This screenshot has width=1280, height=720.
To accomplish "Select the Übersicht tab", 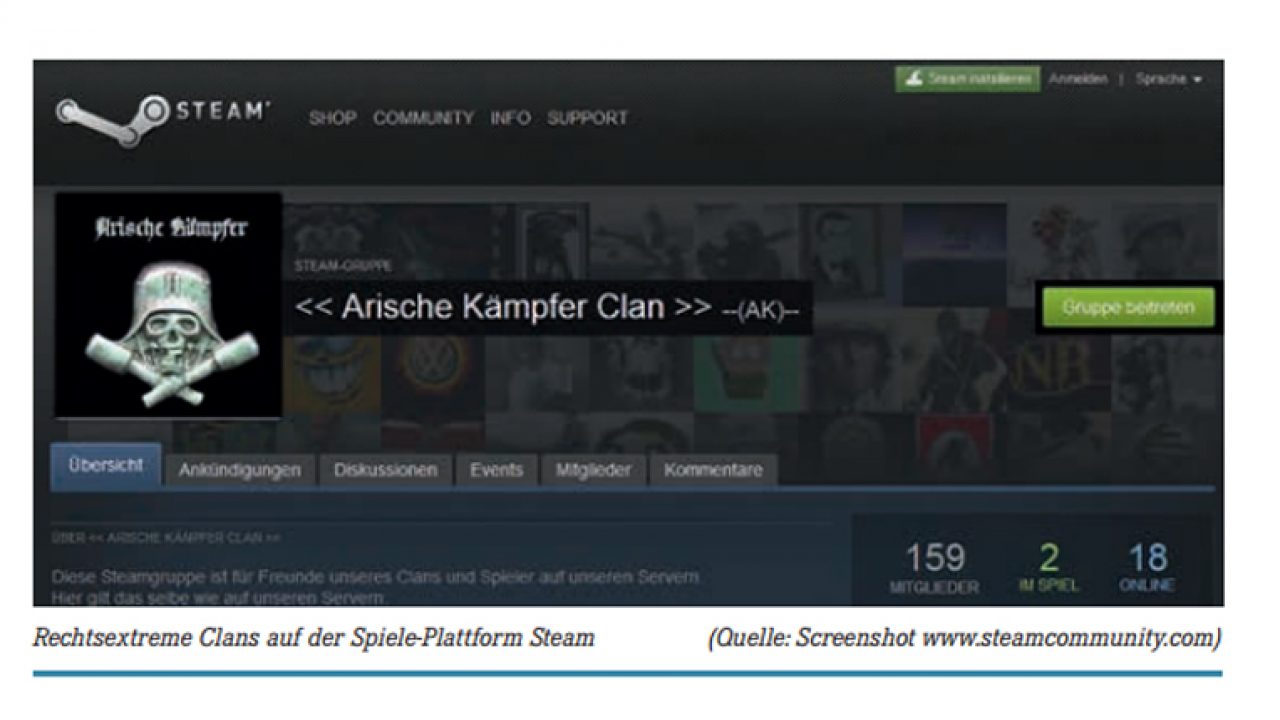I will pyautogui.click(x=106, y=467).
